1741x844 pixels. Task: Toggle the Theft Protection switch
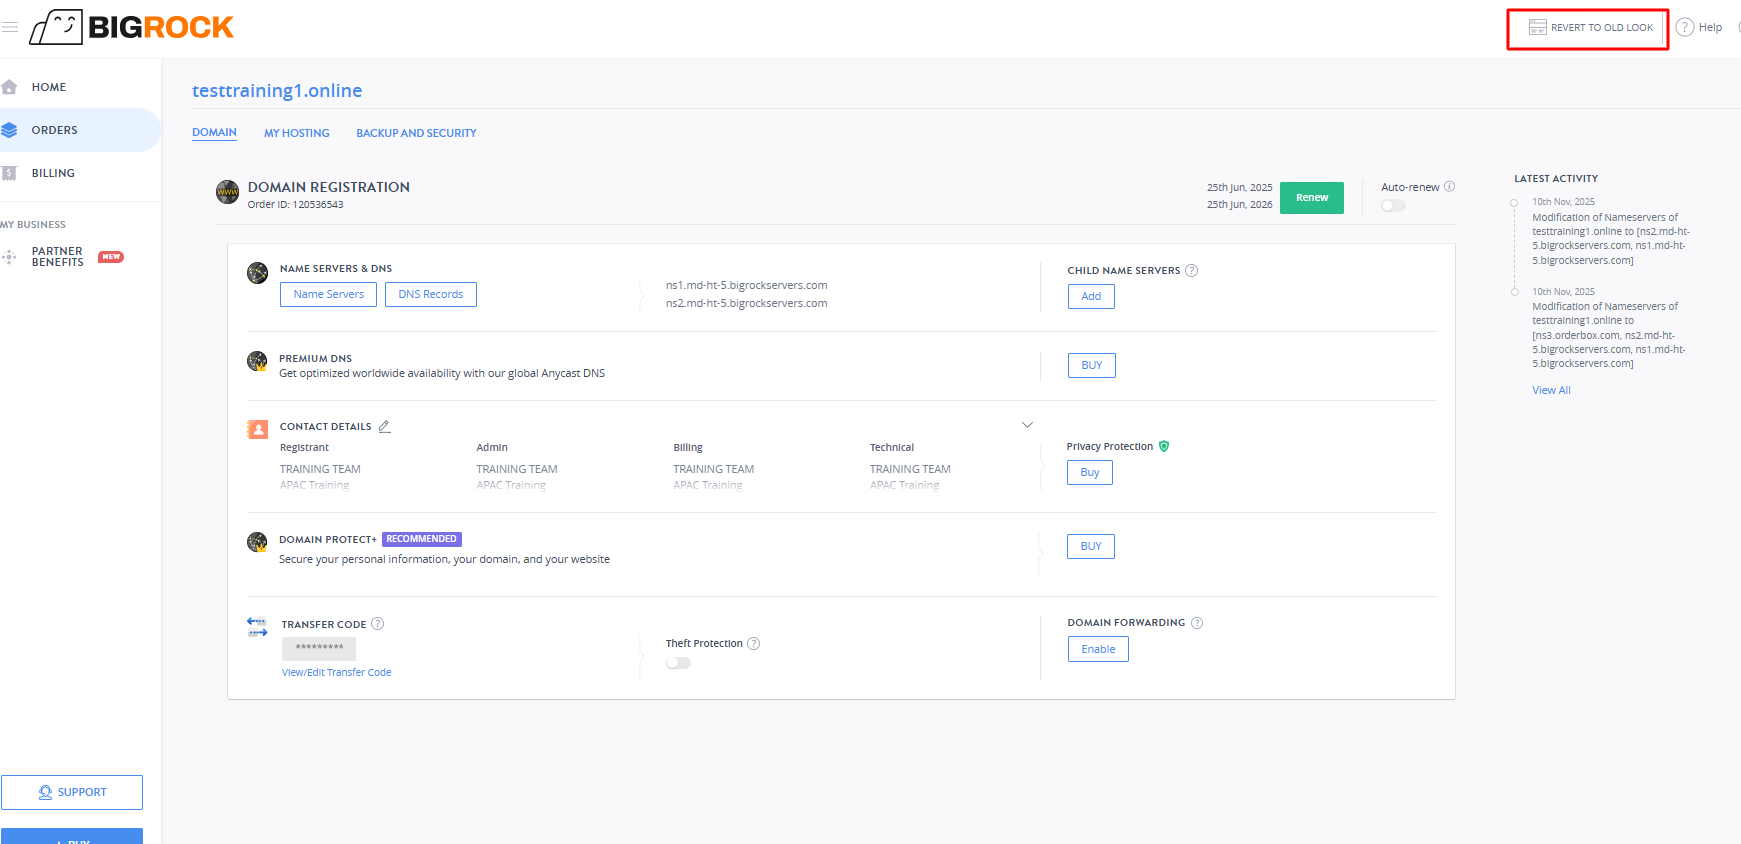tap(678, 662)
